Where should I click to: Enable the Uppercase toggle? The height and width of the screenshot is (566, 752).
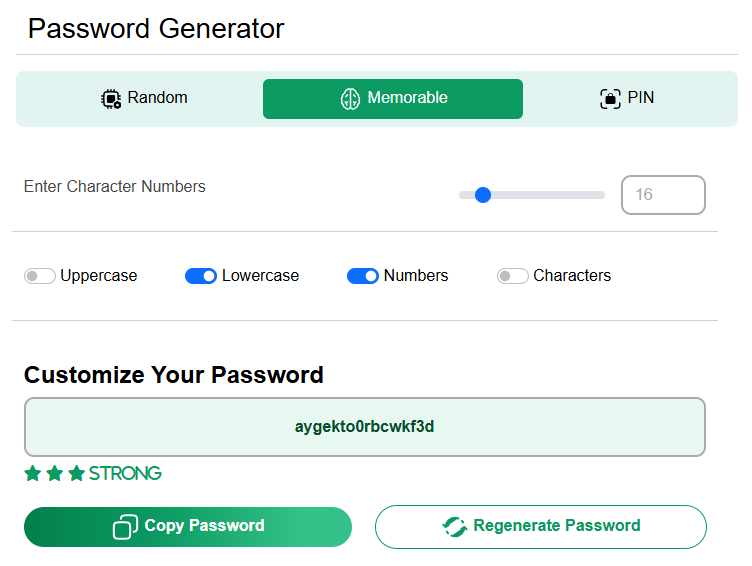coord(40,276)
